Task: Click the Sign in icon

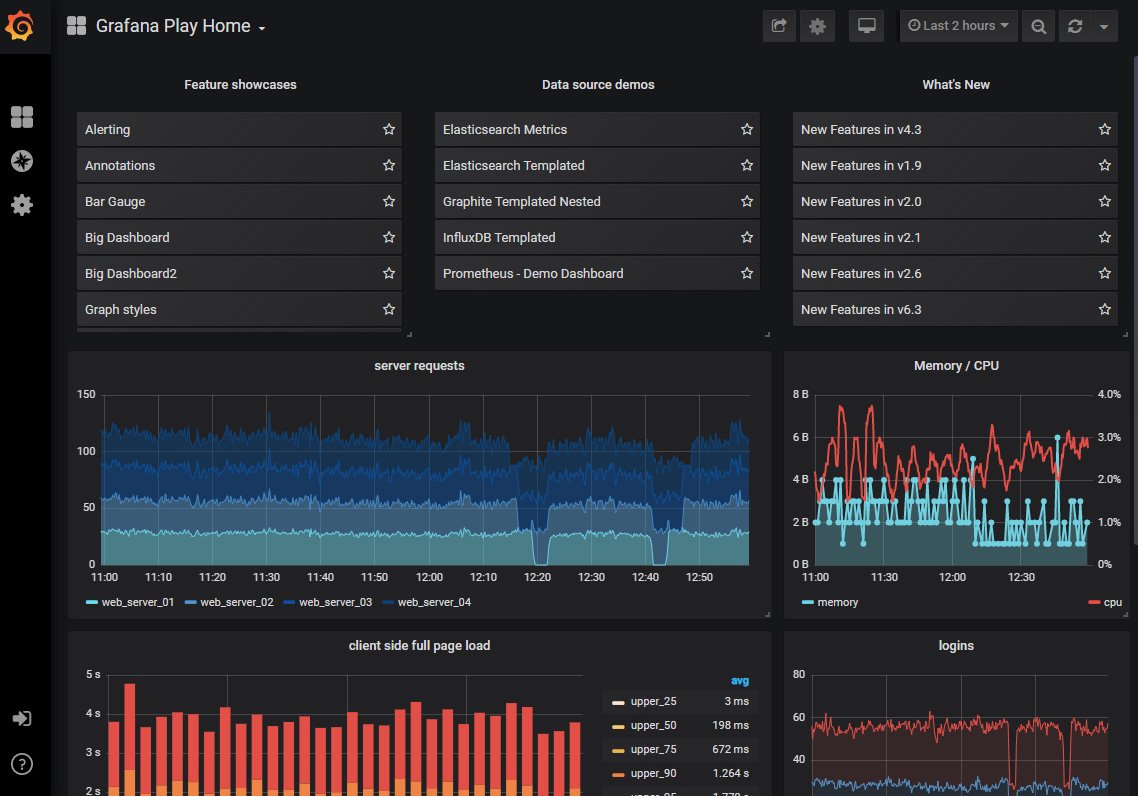Action: coord(22,719)
